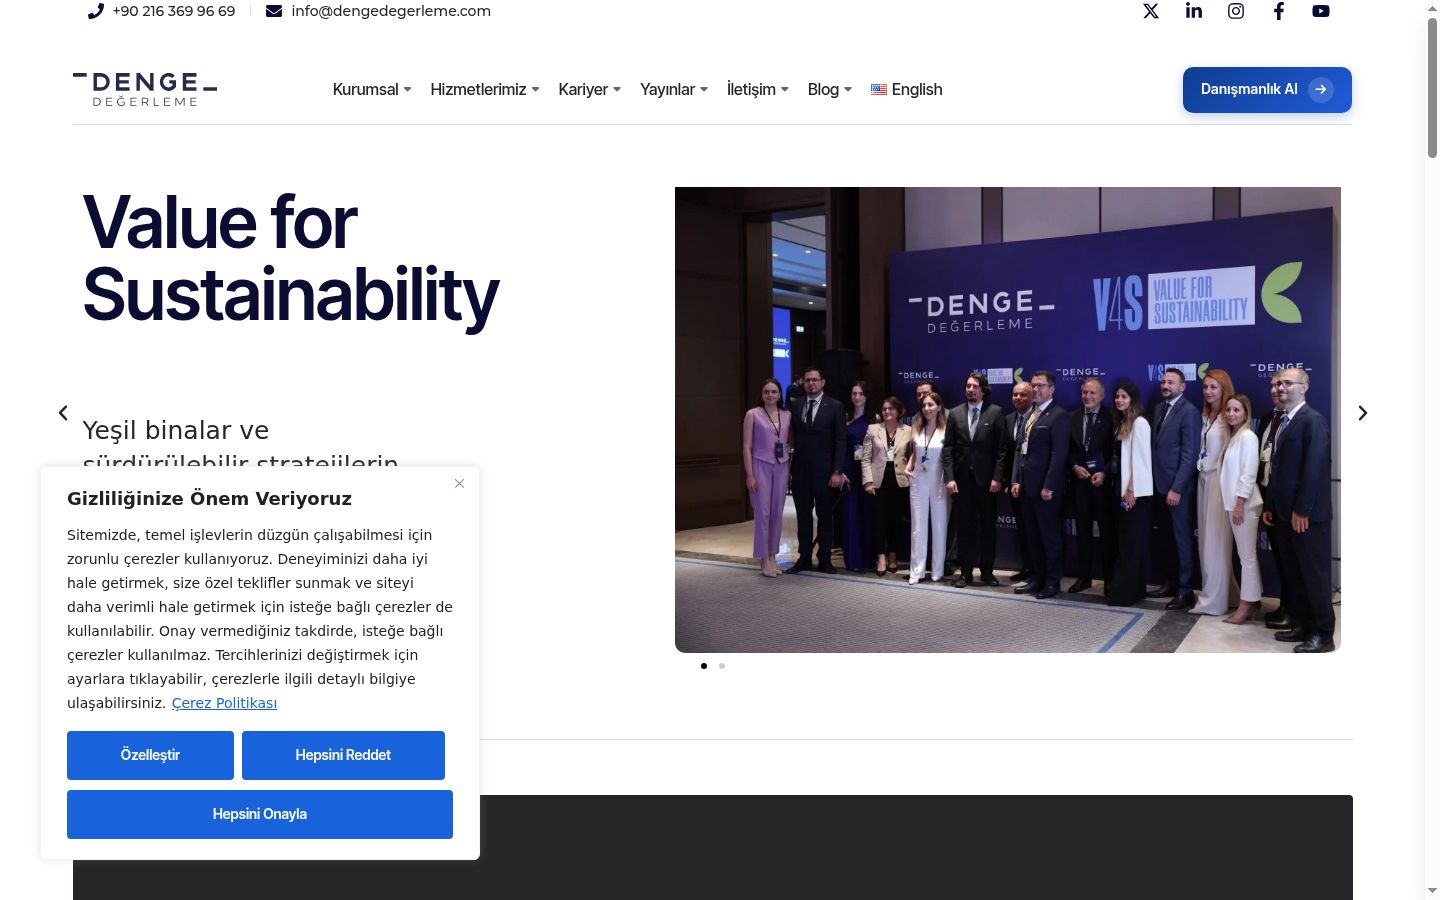Select the second slide indicator dot

722,666
